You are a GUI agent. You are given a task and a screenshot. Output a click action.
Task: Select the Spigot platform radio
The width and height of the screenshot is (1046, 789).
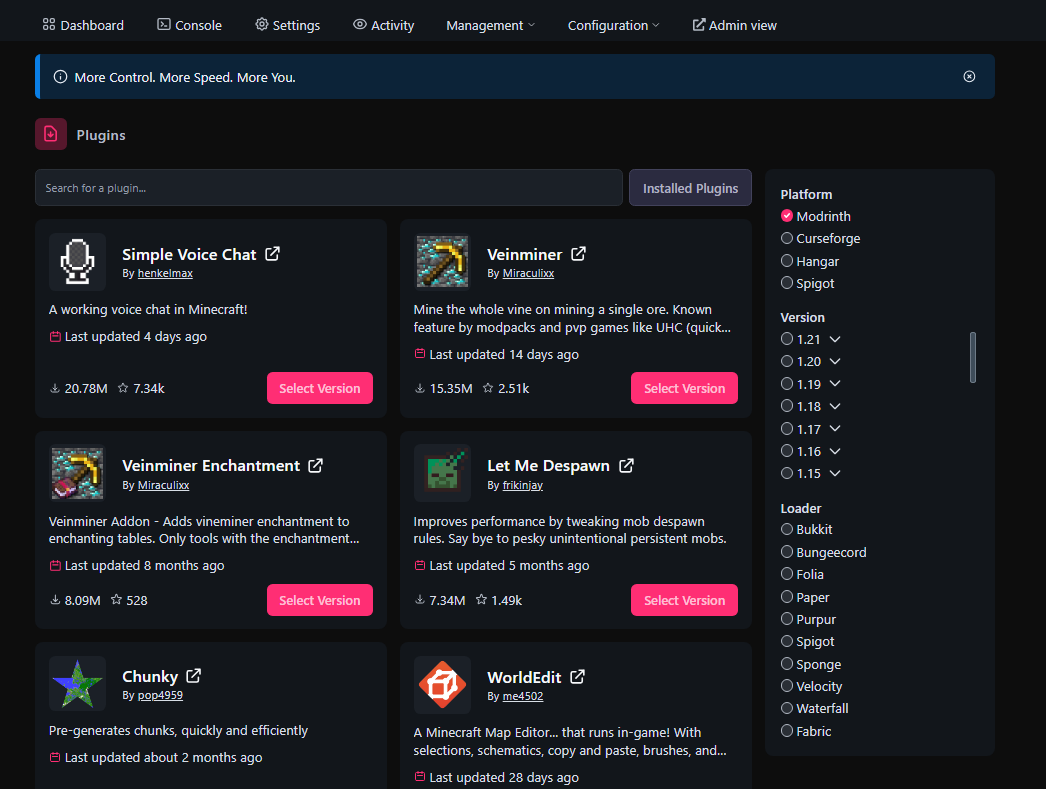(x=787, y=283)
